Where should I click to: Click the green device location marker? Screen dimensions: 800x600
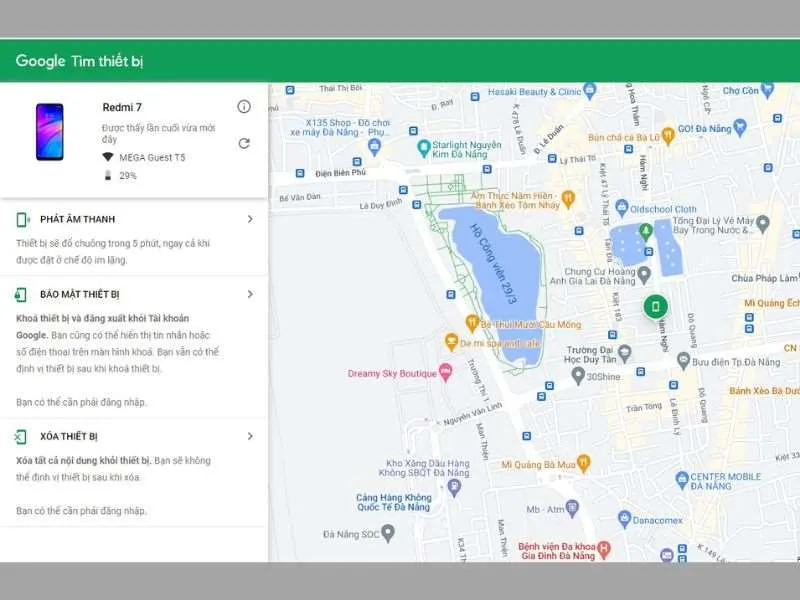point(656,306)
